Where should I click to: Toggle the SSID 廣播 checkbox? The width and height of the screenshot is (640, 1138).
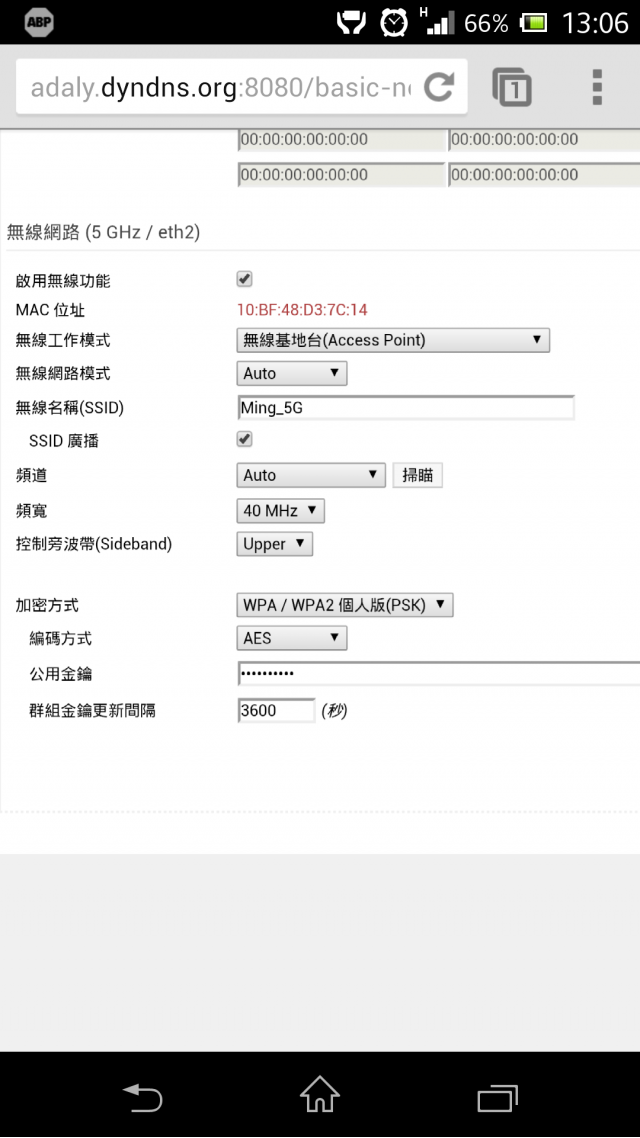[245, 439]
